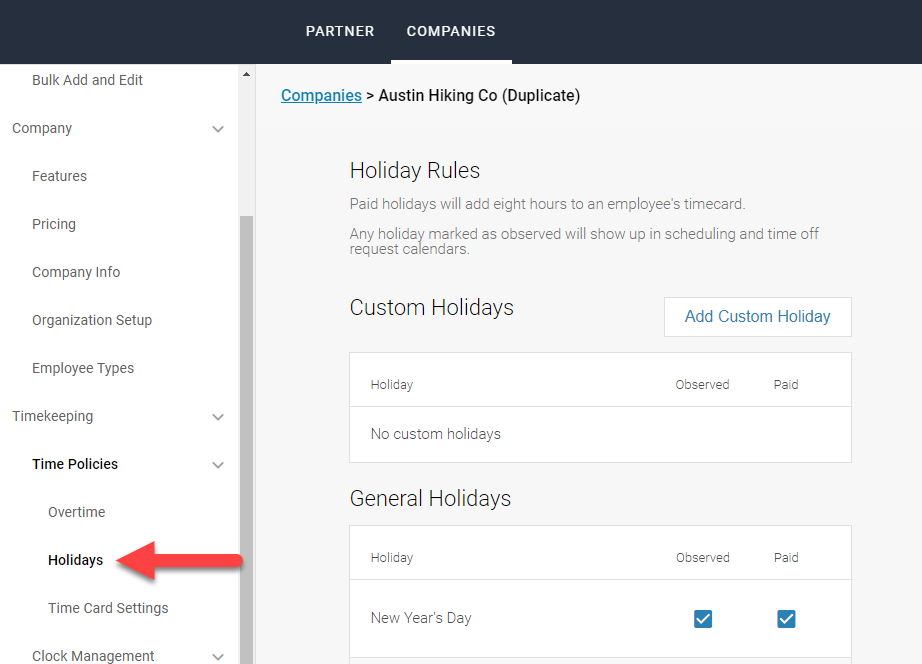This screenshot has height=664, width=922.
Task: Click the Add Custom Holiday button
Action: [x=757, y=316]
